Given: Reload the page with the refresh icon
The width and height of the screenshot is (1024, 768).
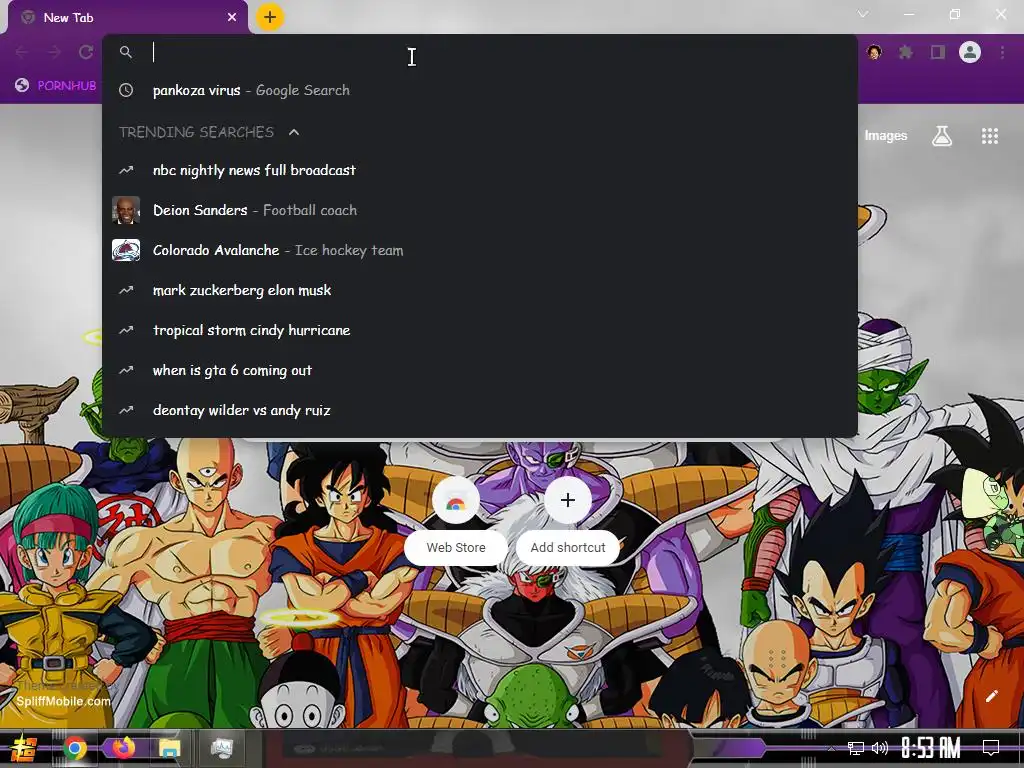Looking at the screenshot, I should (86, 52).
